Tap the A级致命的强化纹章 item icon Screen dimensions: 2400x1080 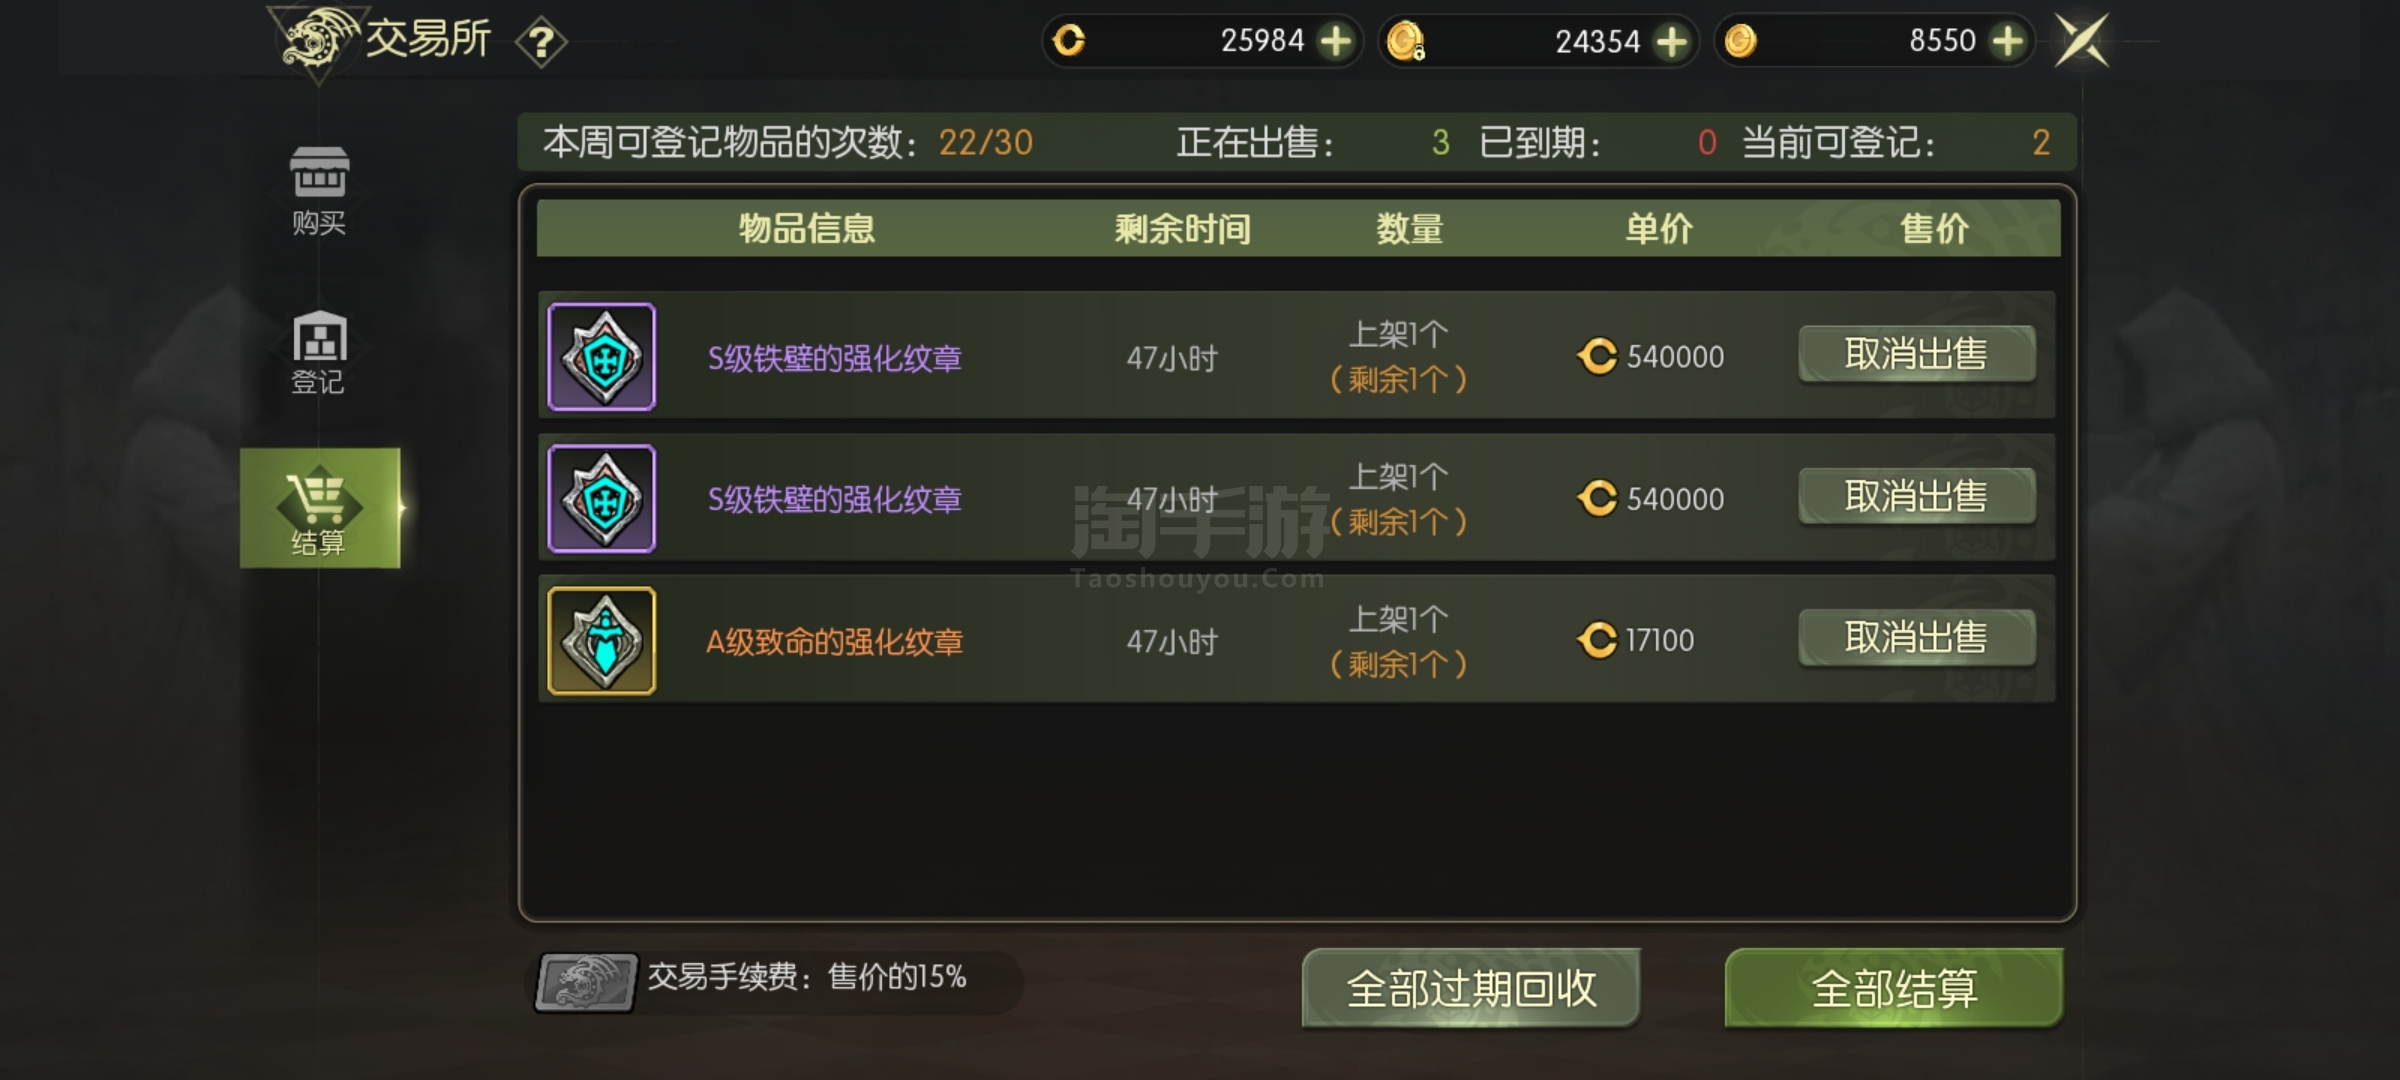click(602, 641)
